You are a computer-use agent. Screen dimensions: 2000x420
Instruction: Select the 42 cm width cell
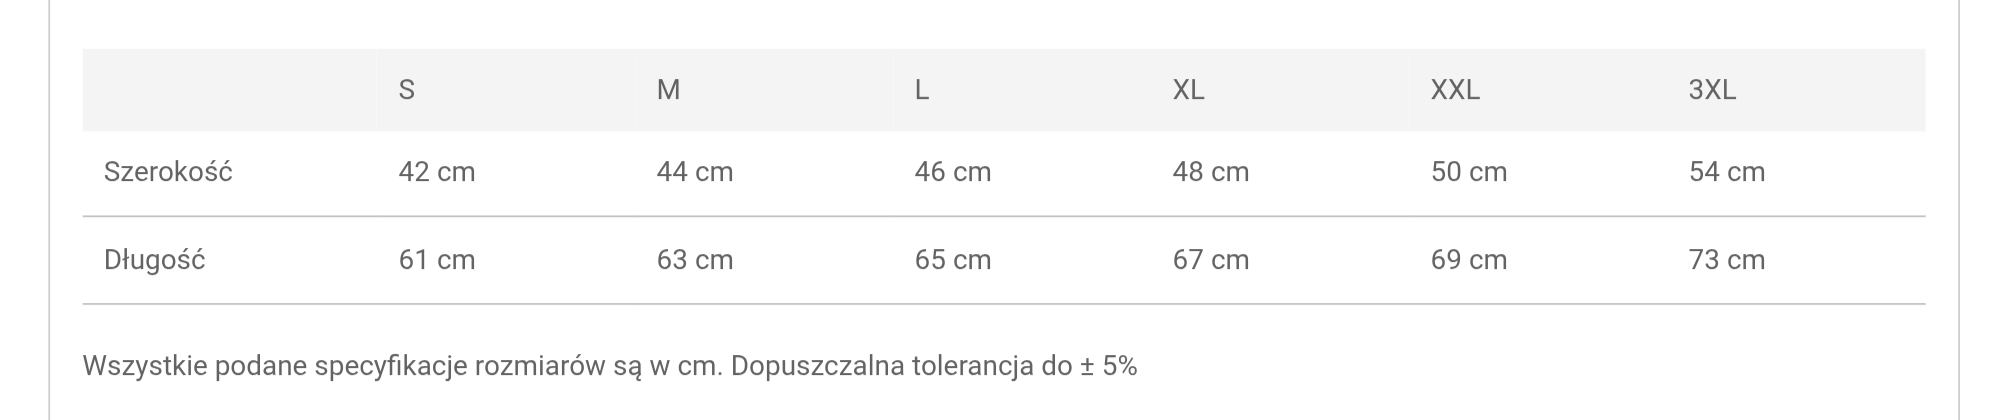437,172
